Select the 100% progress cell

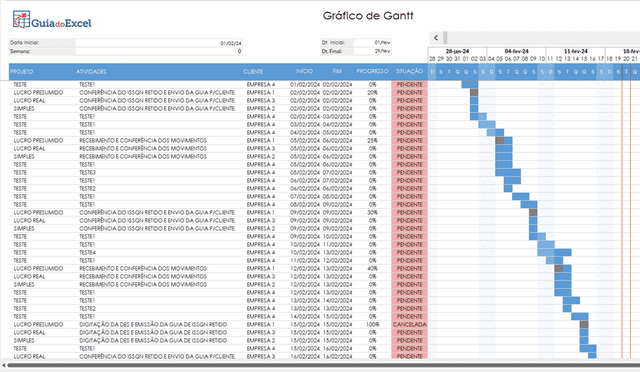(x=372, y=325)
